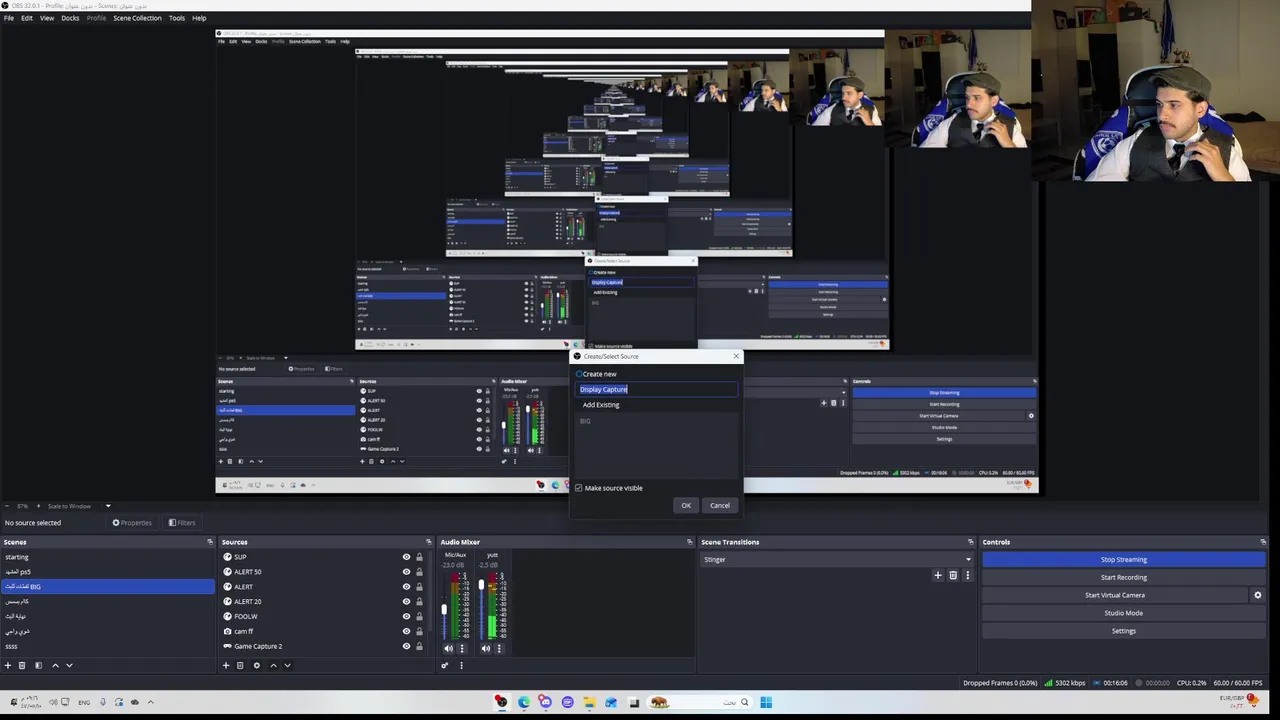Open the Stinger transition dropdown
Screen dimensions: 1280x720
tap(837, 559)
